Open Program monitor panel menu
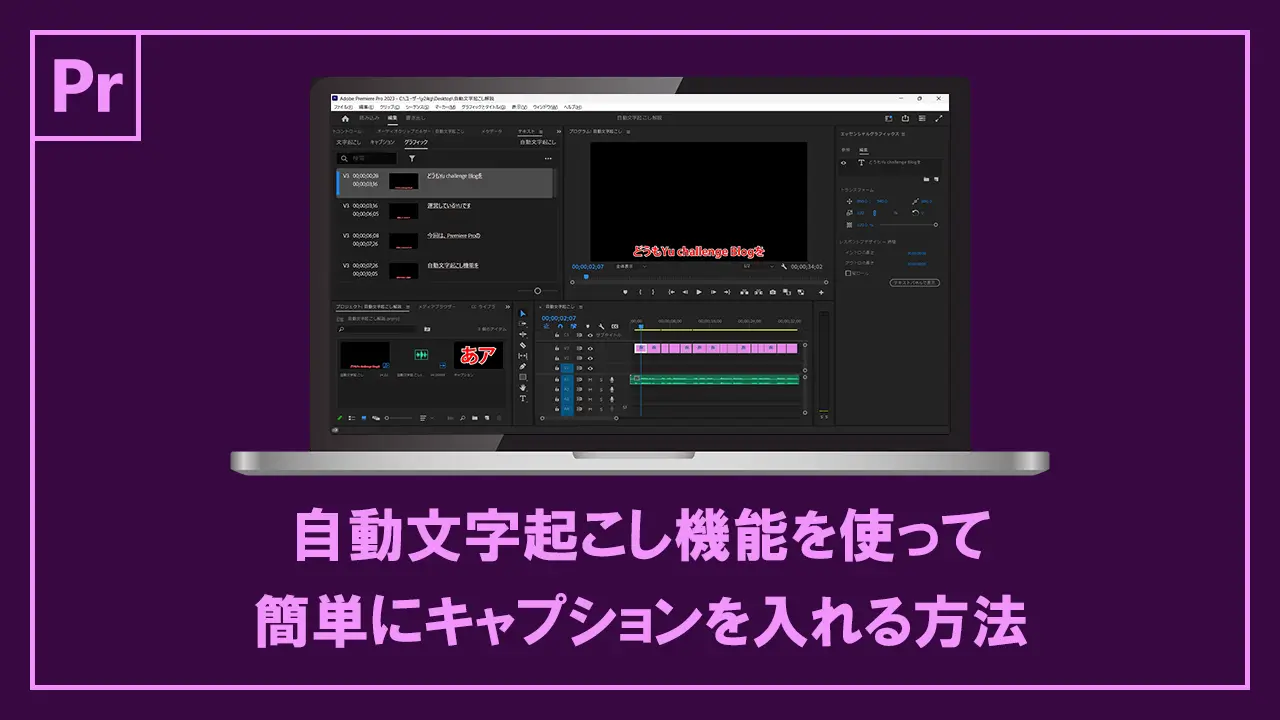The image size is (1280, 720). click(x=628, y=132)
